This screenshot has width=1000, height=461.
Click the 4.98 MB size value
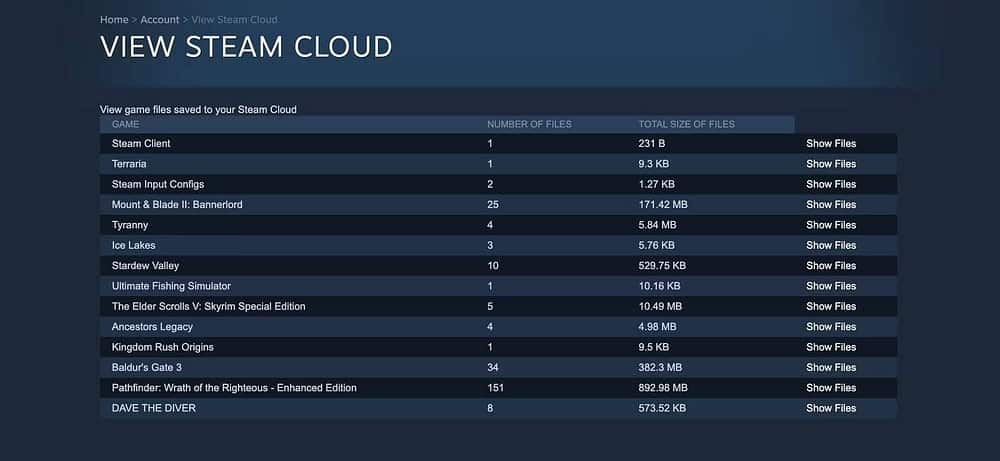[658, 327]
